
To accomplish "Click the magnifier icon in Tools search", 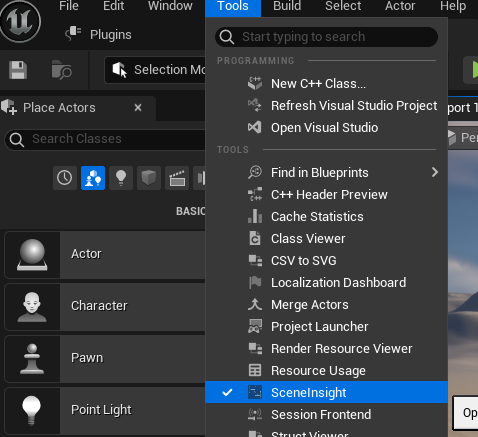I will [x=227, y=37].
